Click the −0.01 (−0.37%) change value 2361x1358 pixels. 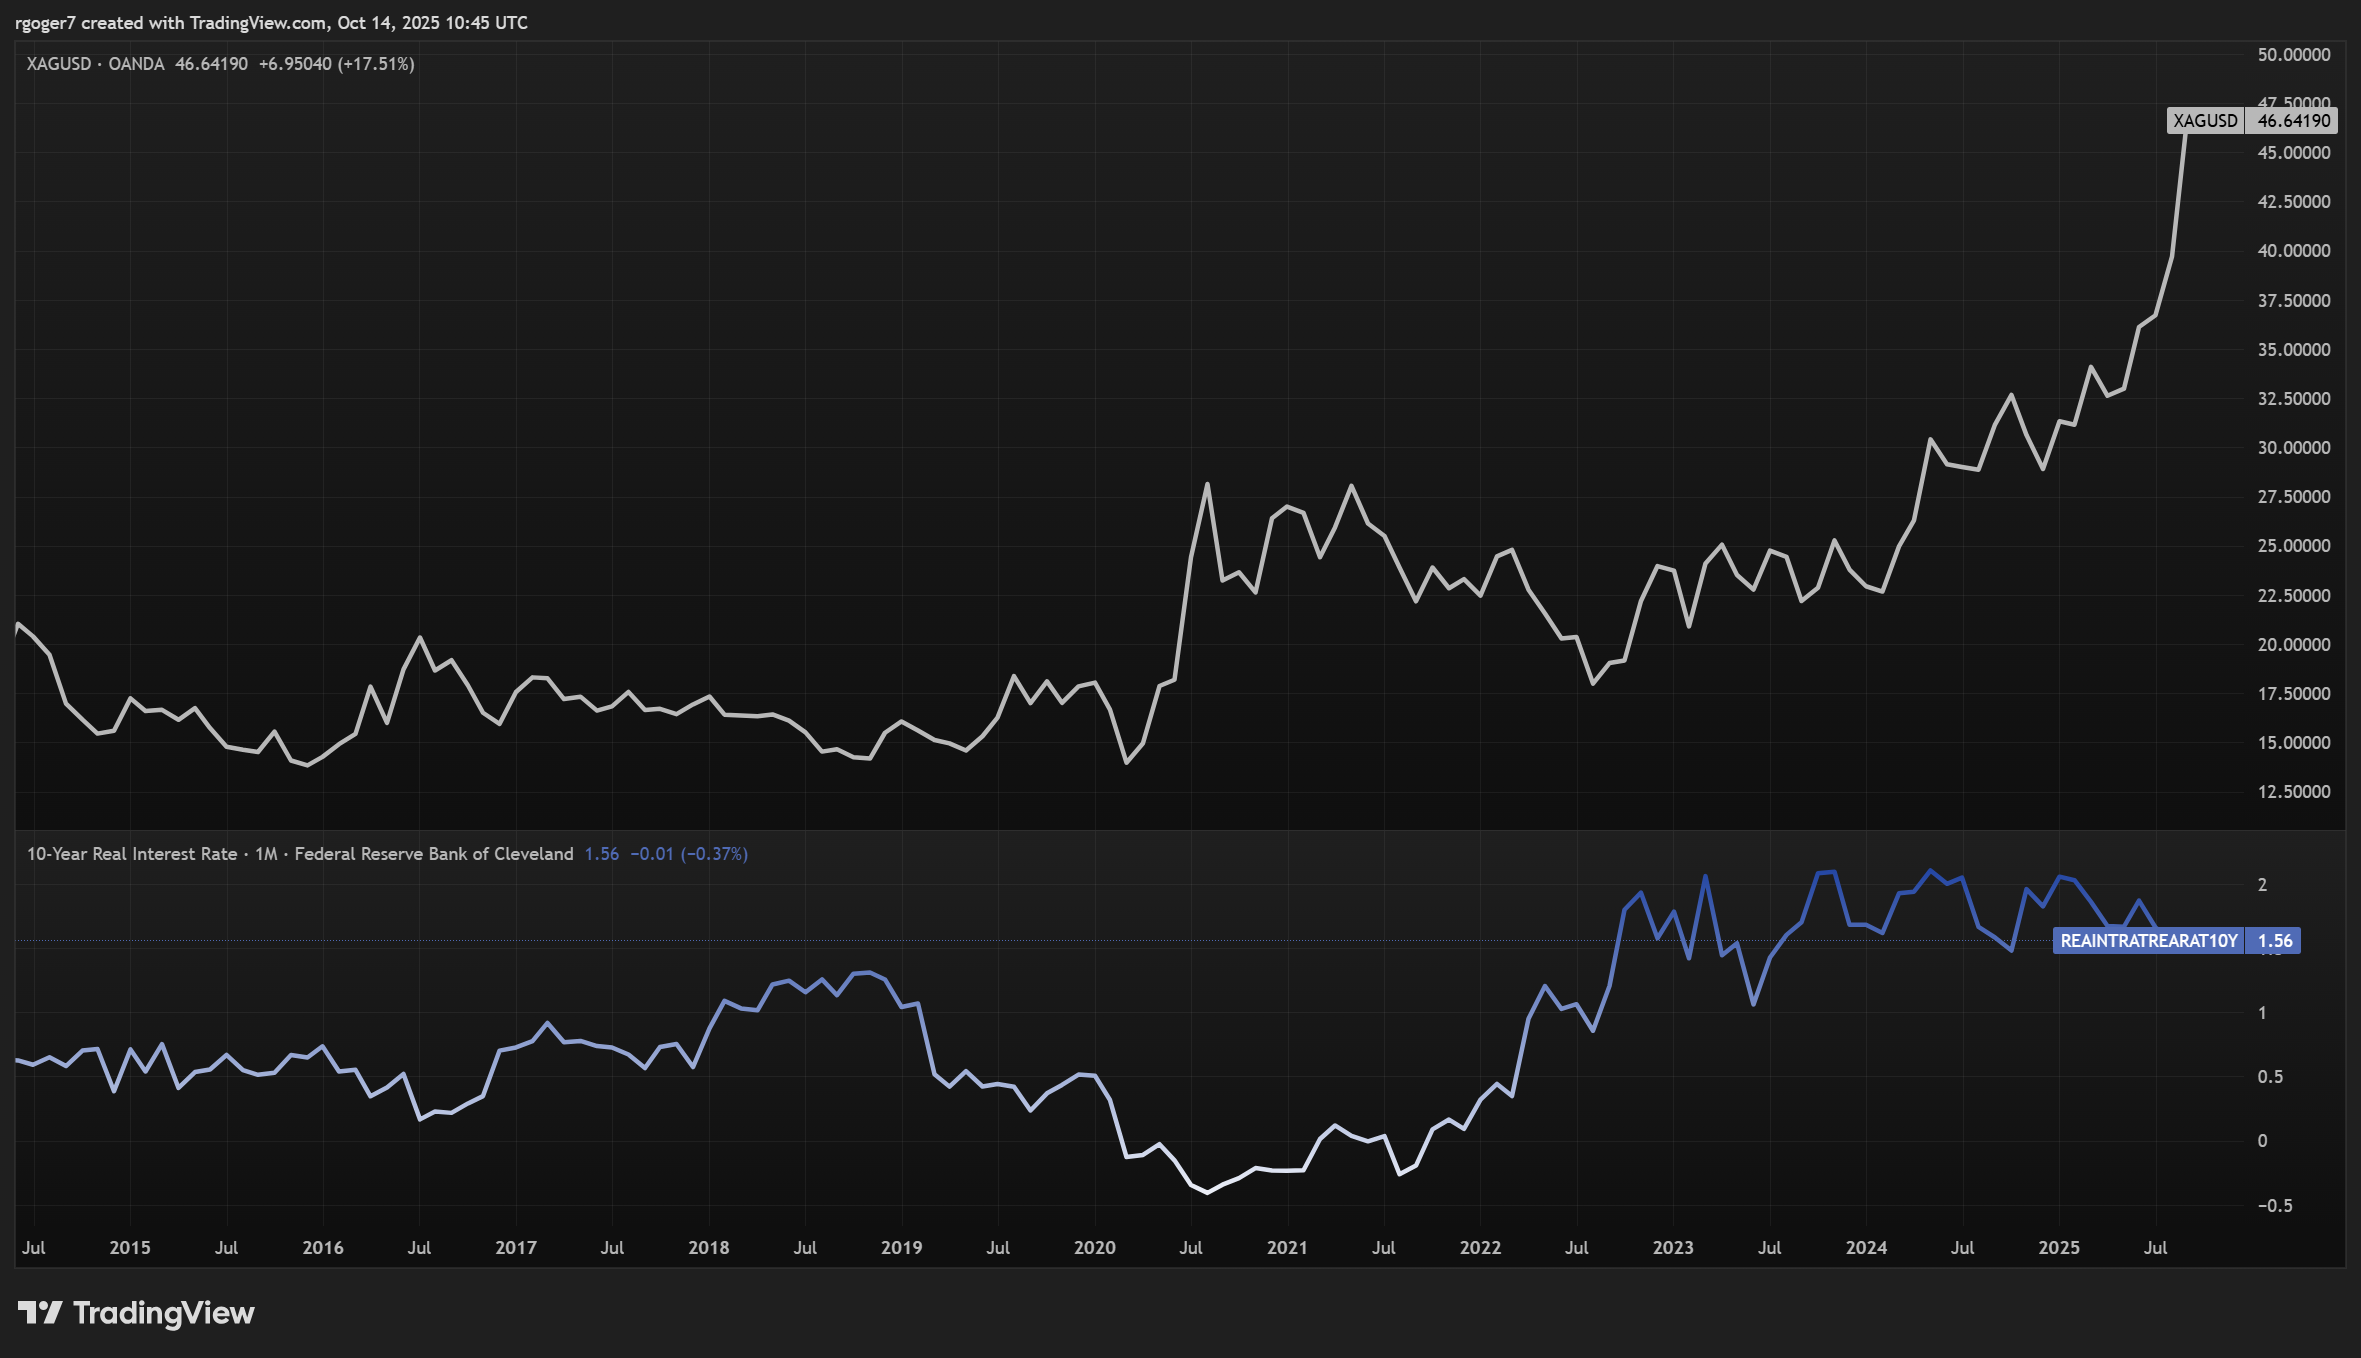689,854
